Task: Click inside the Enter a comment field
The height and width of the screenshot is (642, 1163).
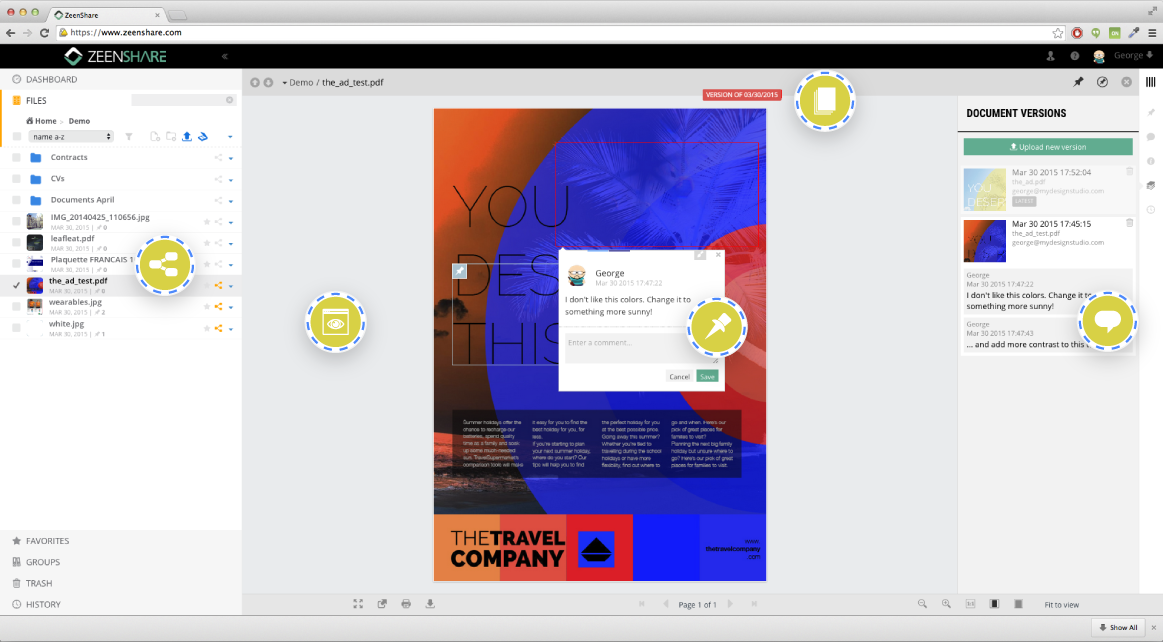Action: pos(641,348)
